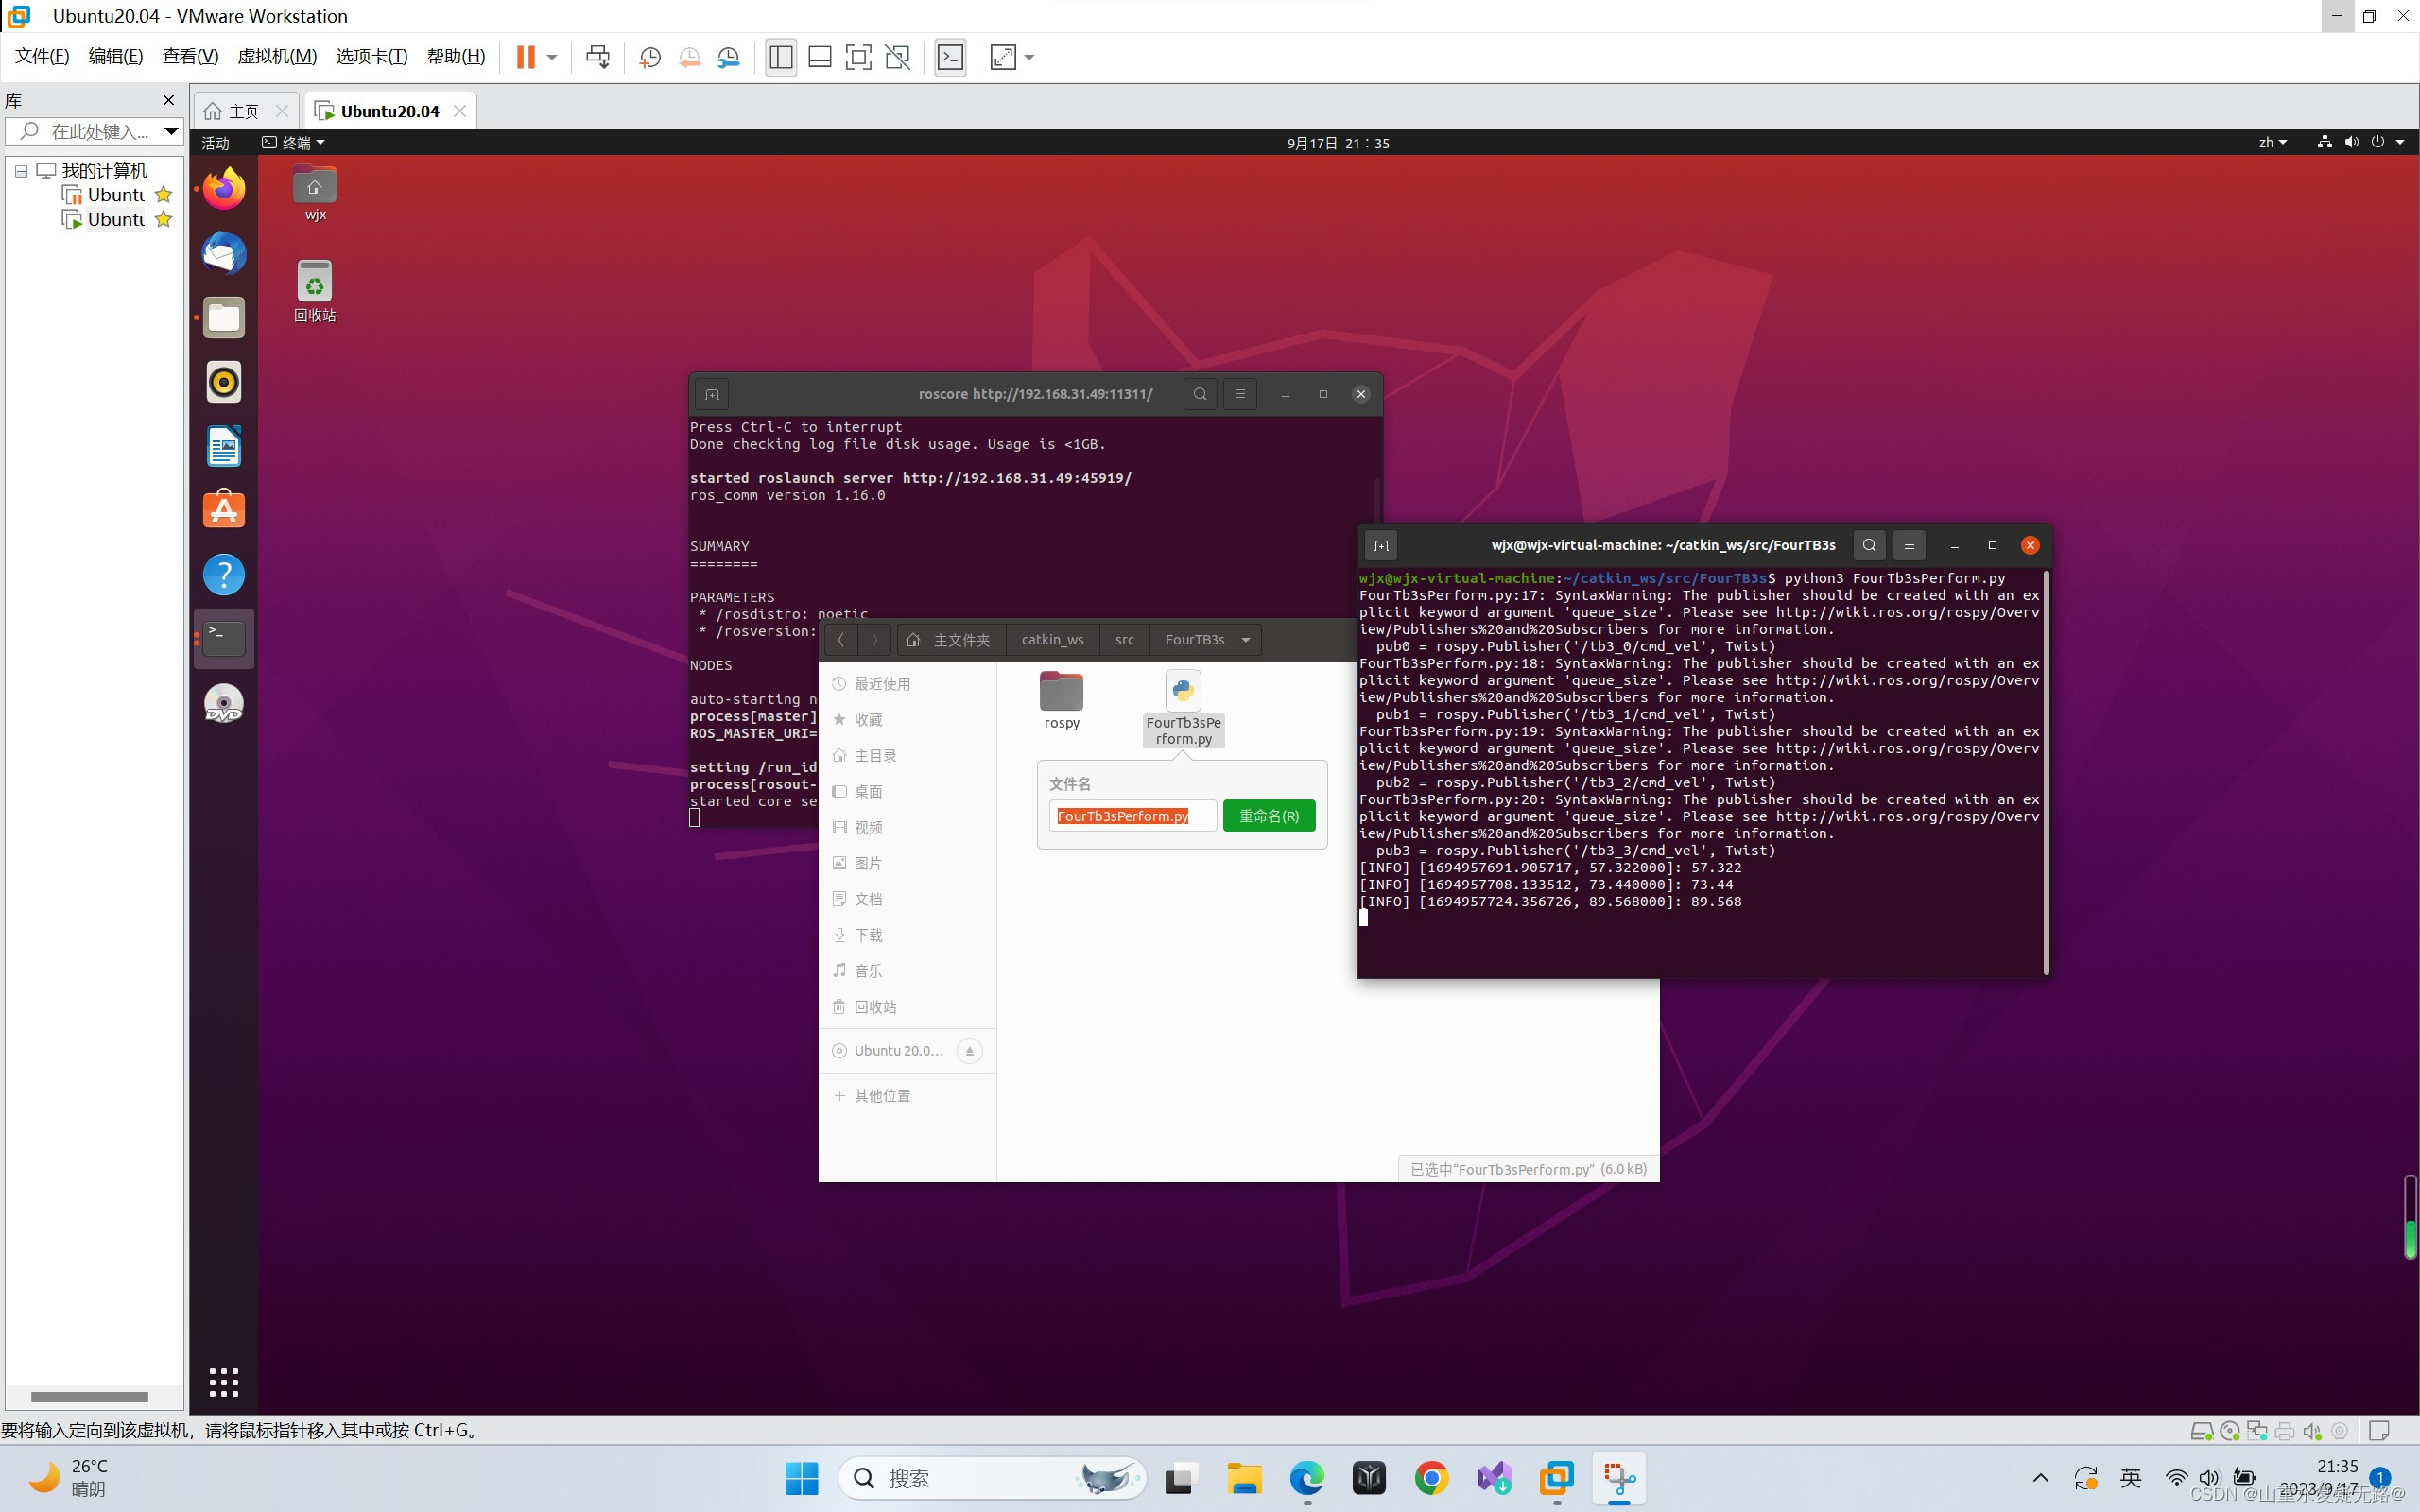Open the 回收站 trash icon on the desktop
The height and width of the screenshot is (1512, 2420).
315,290
